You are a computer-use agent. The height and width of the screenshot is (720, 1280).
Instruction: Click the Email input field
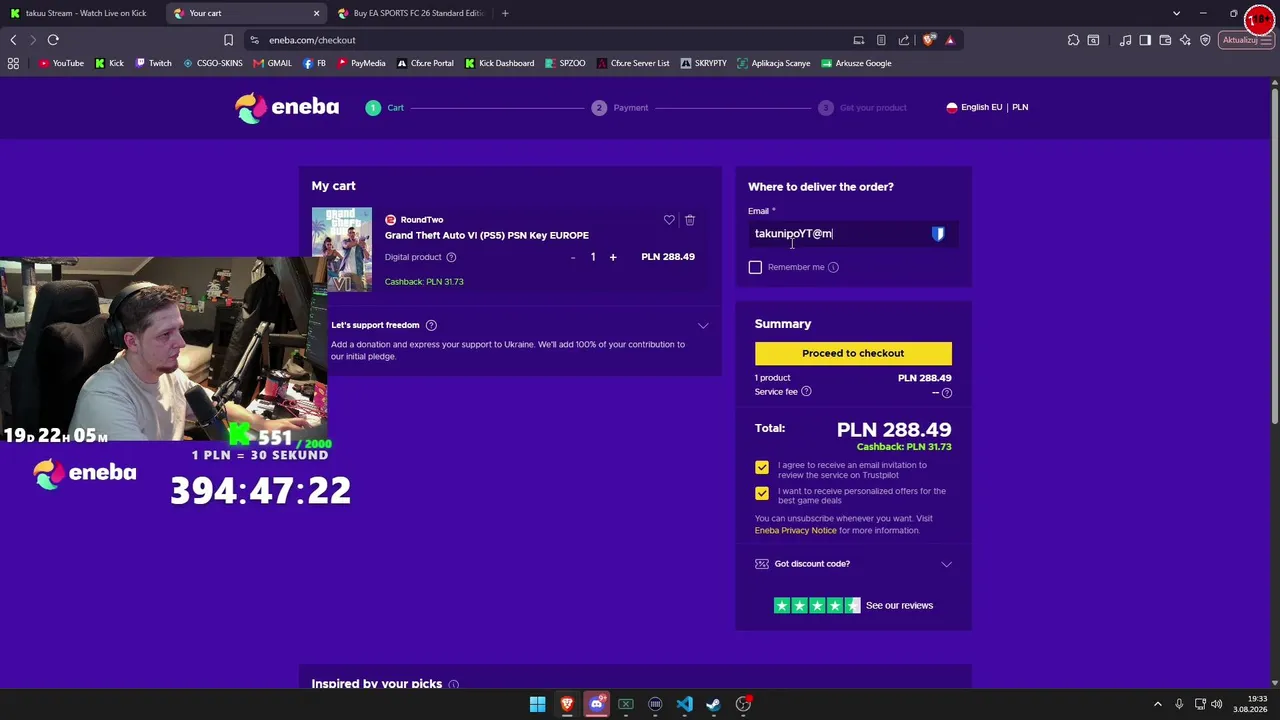pos(853,234)
